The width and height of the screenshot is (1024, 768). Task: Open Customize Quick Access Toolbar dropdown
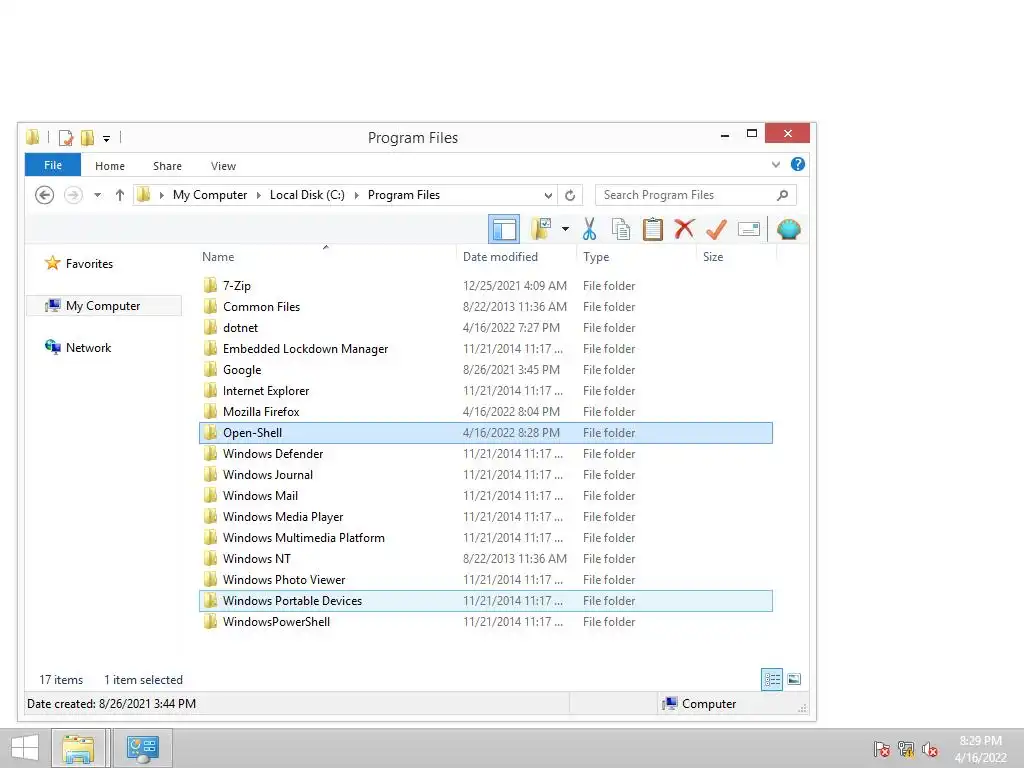coord(106,138)
